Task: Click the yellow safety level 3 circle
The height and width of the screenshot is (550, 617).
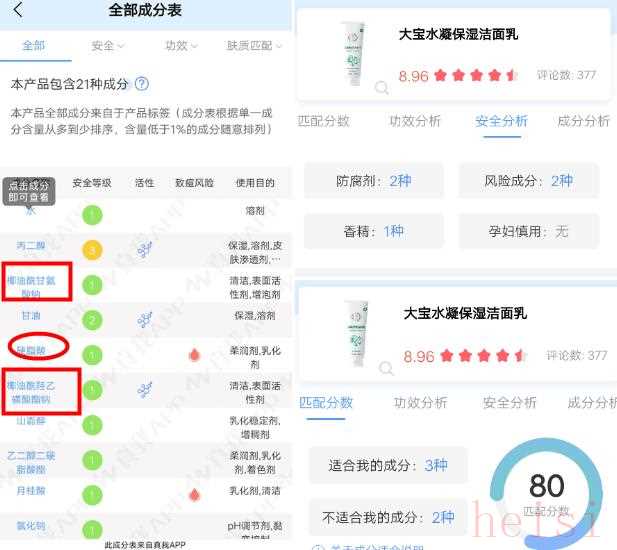Action: click(92, 250)
